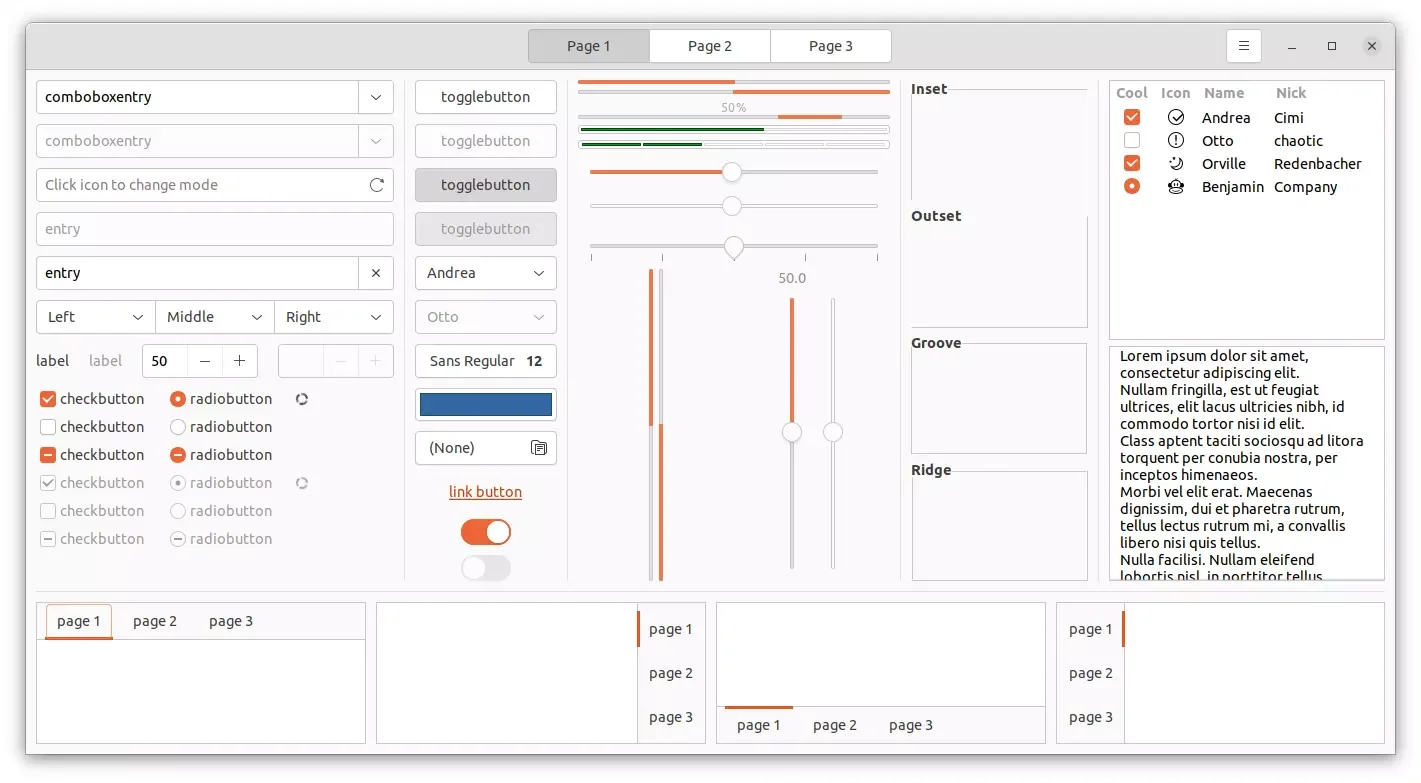Open the Sans Regular font chooser button
Screen dimensions: 1421x783
coord(485,361)
